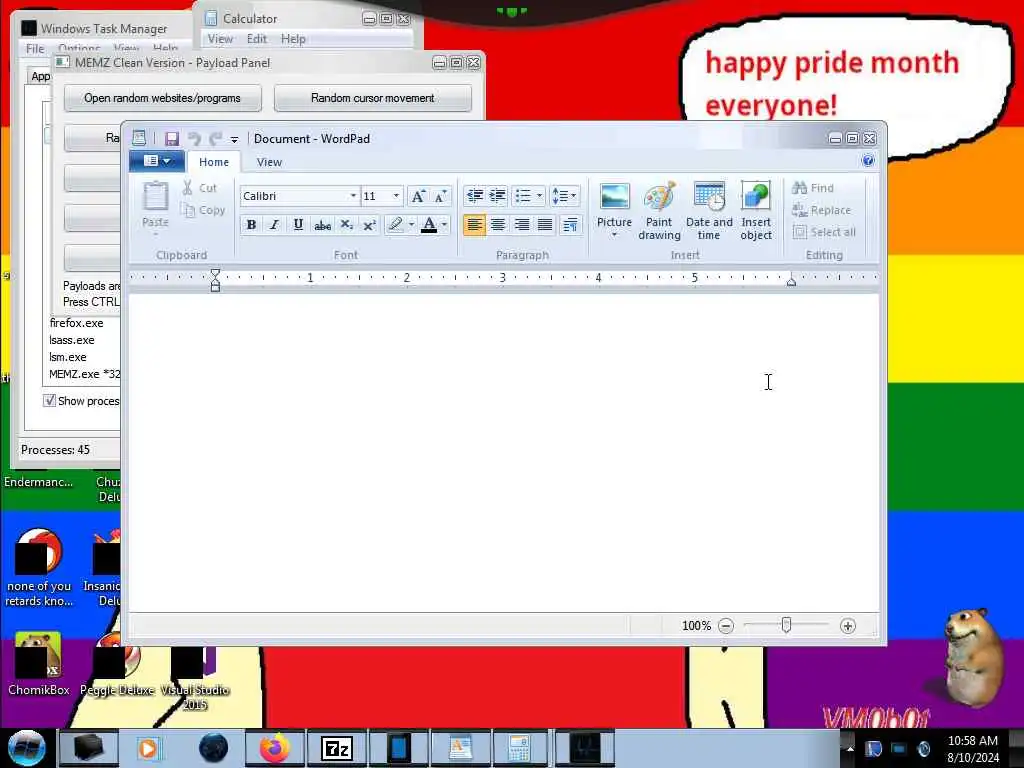
Task: Click the font color A icon
Action: 429,225
